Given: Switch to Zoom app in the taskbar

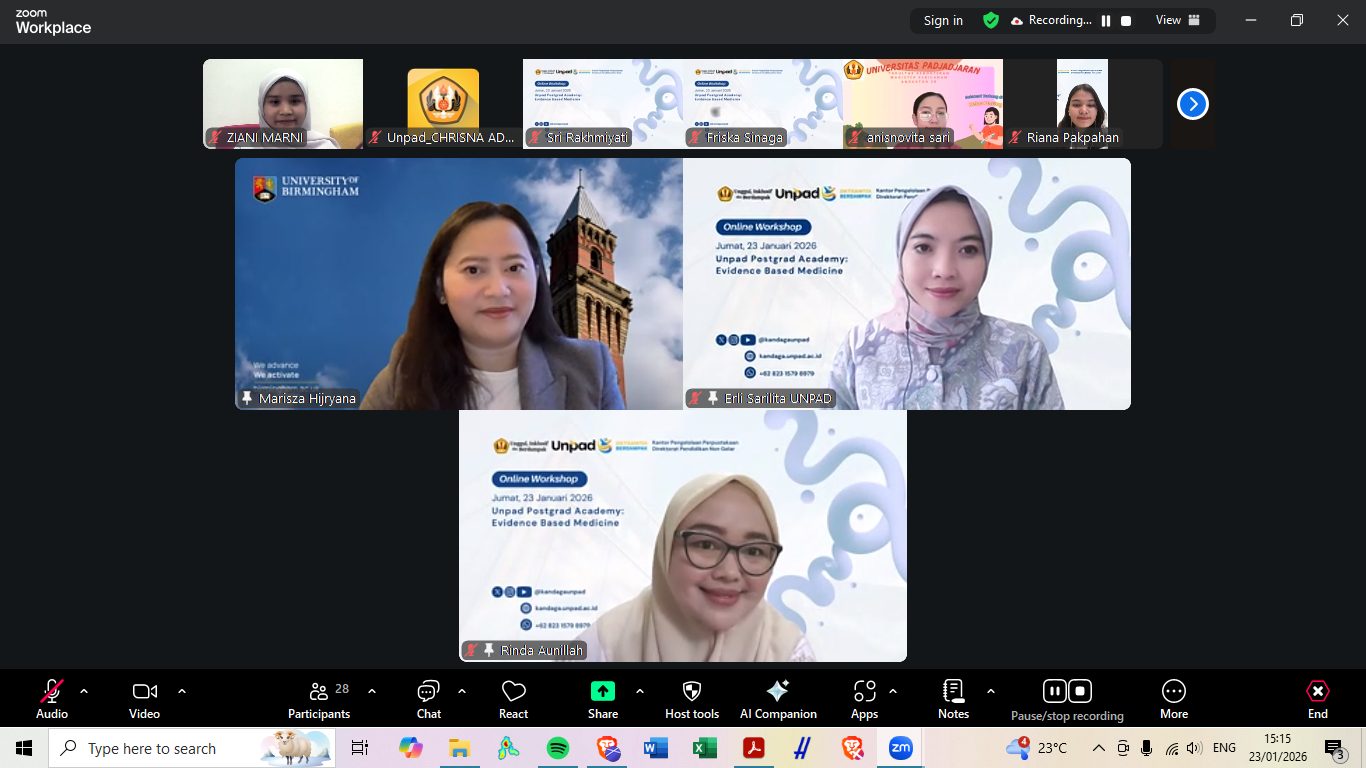Looking at the screenshot, I should coord(901,748).
